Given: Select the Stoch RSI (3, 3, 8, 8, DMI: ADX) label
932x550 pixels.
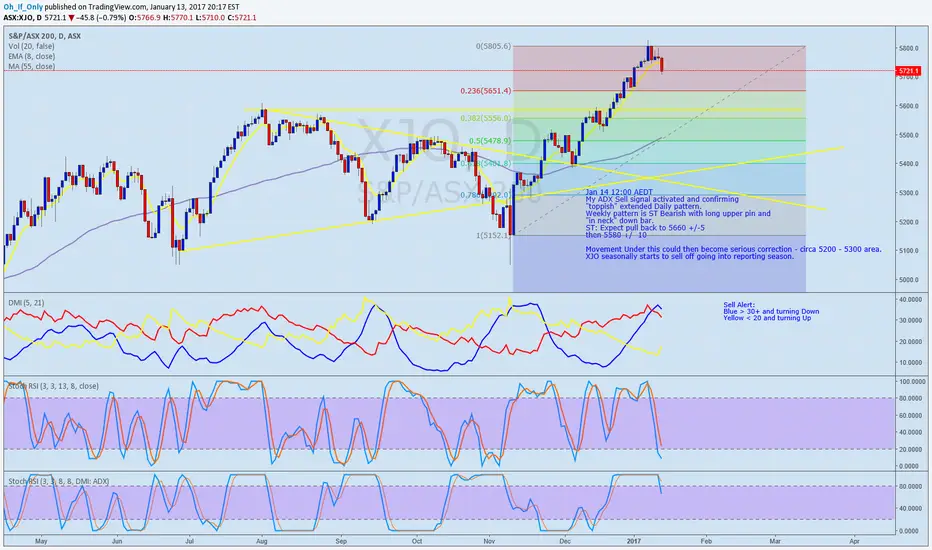Looking at the screenshot, I should click(x=58, y=481).
